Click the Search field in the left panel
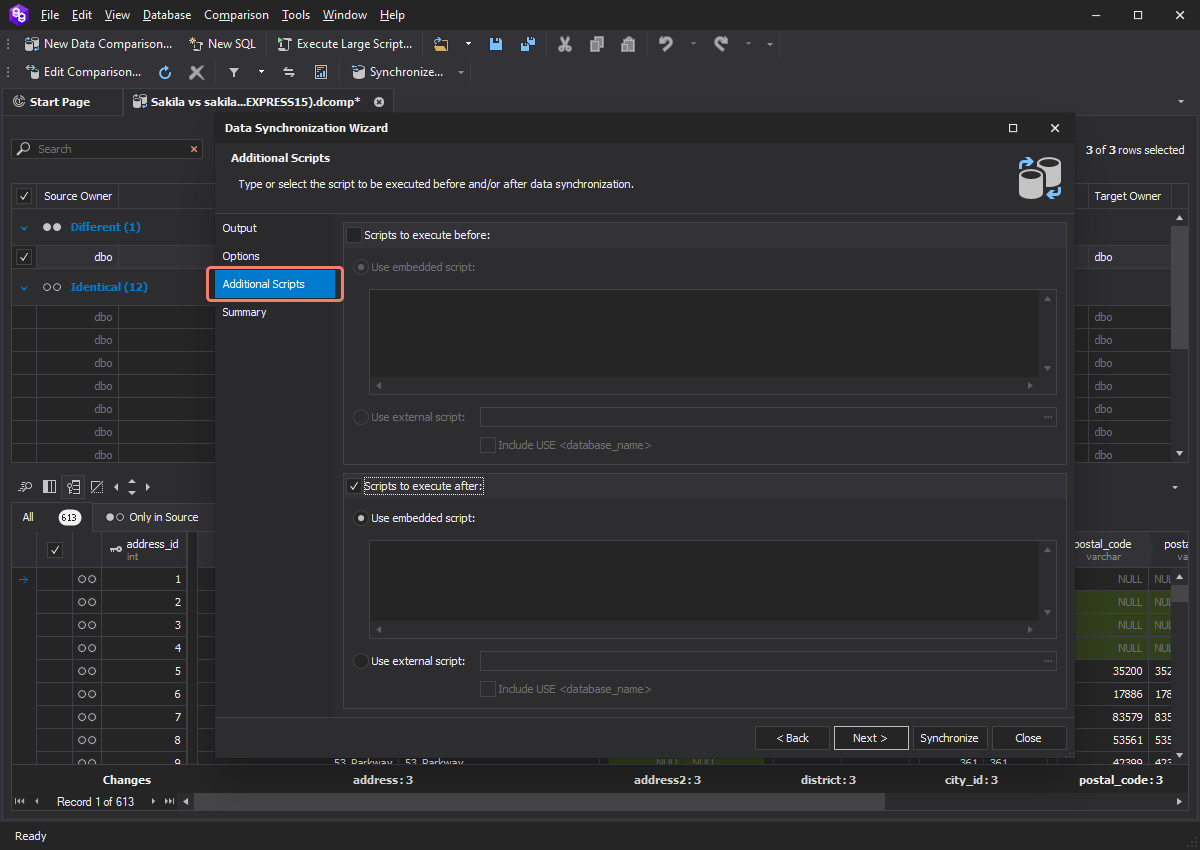The image size is (1200, 850). coord(100,148)
